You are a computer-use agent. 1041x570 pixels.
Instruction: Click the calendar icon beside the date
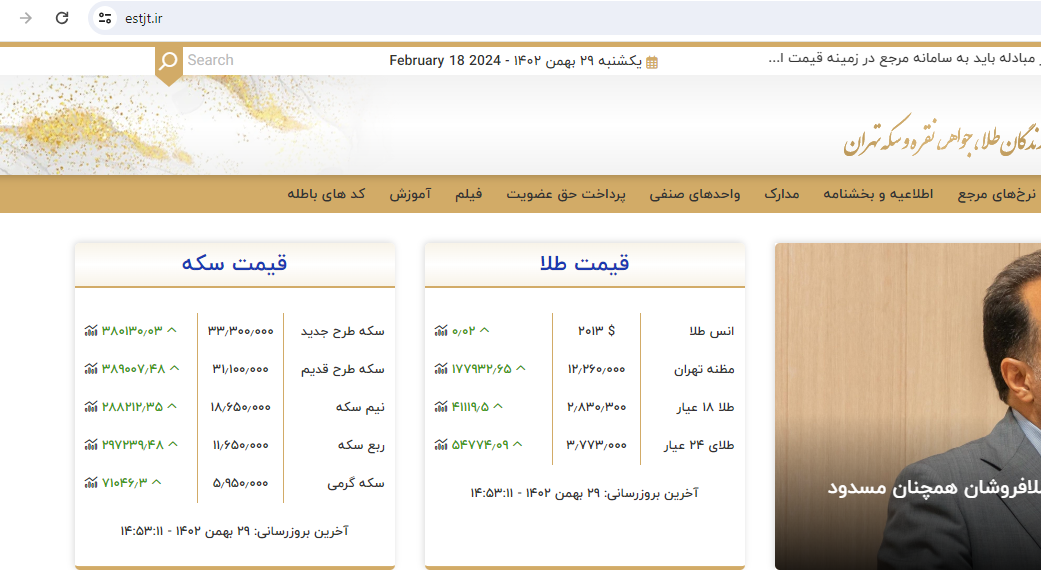[x=652, y=62]
